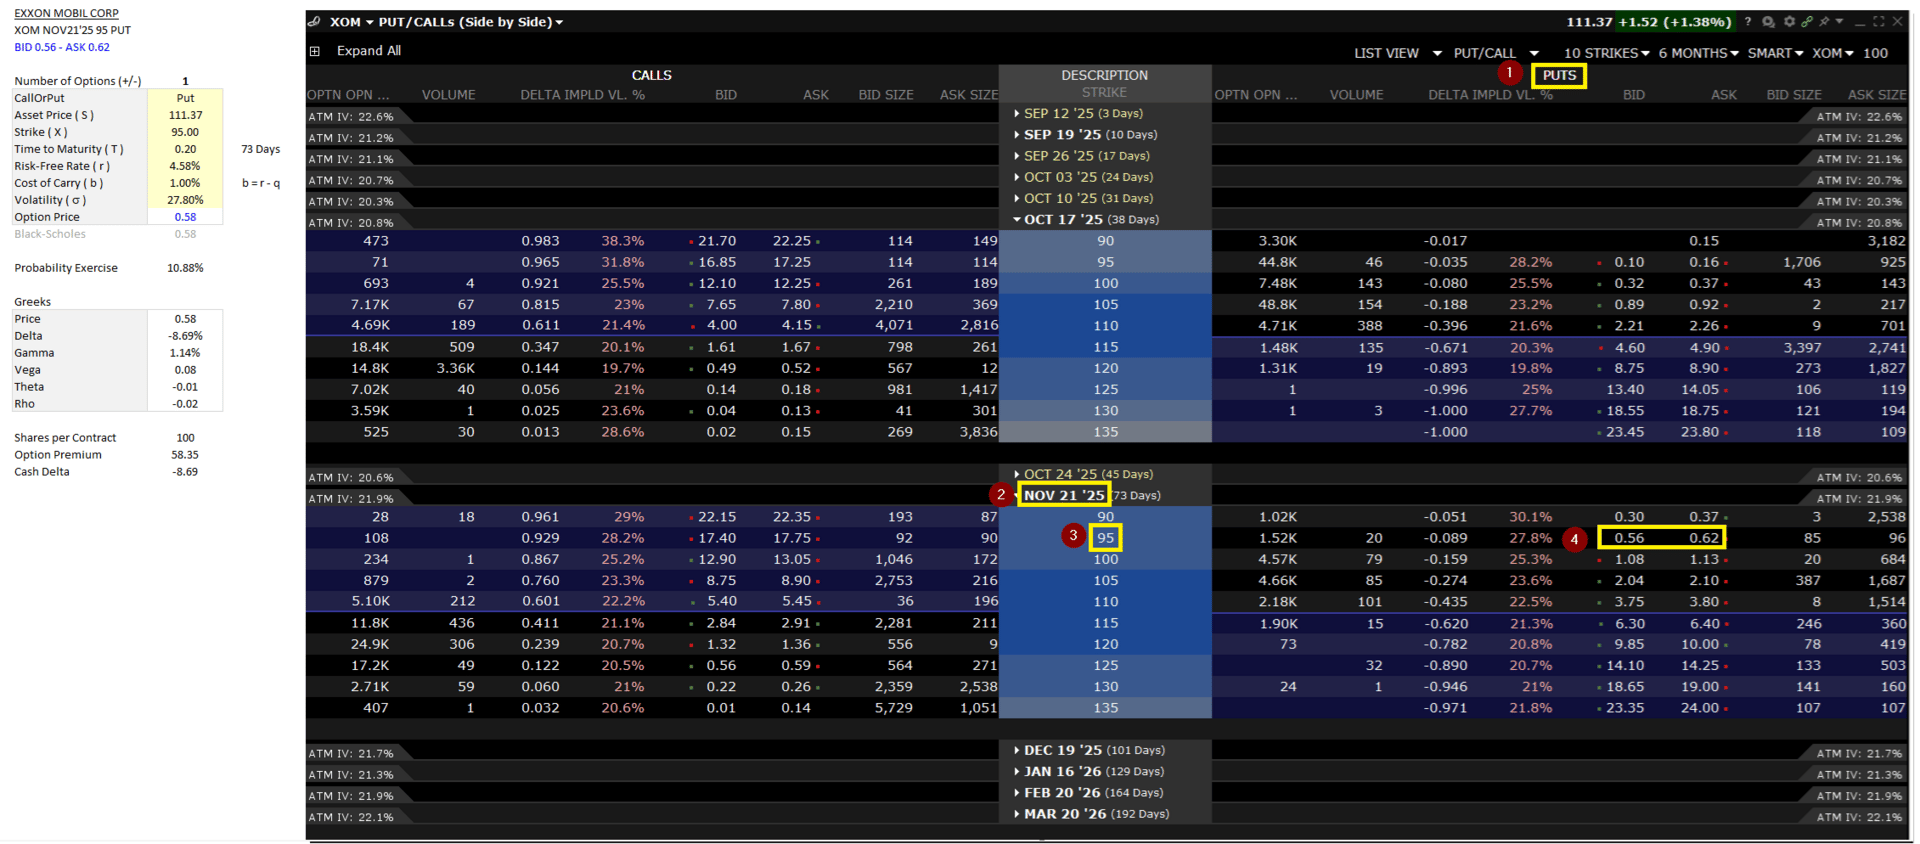Expand the SEP 19 '25 expiration
The image size is (1920, 844).
tap(1085, 135)
